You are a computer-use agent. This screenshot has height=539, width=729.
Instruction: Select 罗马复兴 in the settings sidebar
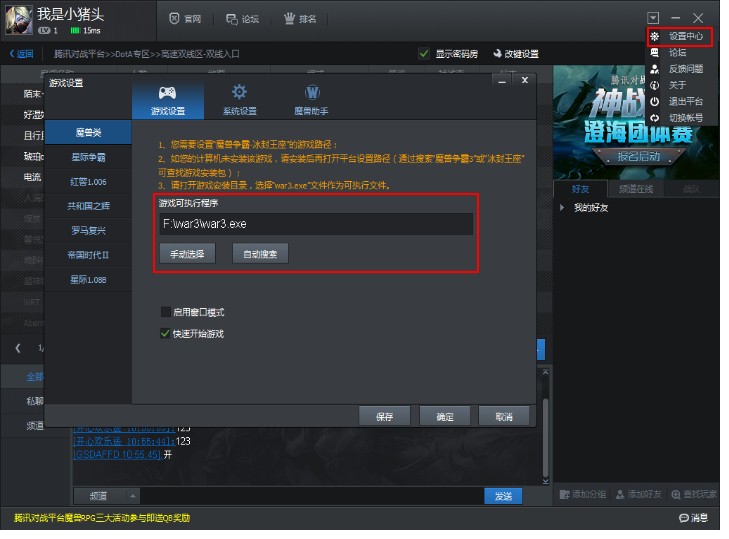pos(88,231)
